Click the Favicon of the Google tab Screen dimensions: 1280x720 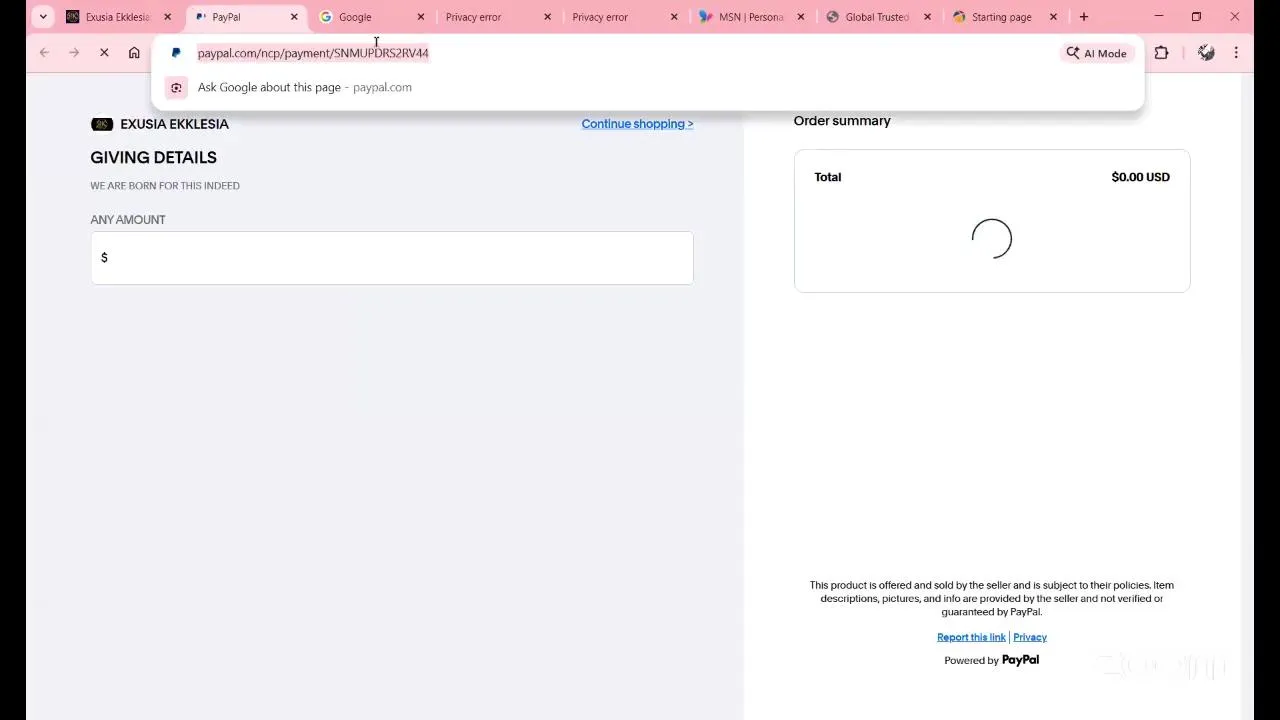click(x=326, y=17)
